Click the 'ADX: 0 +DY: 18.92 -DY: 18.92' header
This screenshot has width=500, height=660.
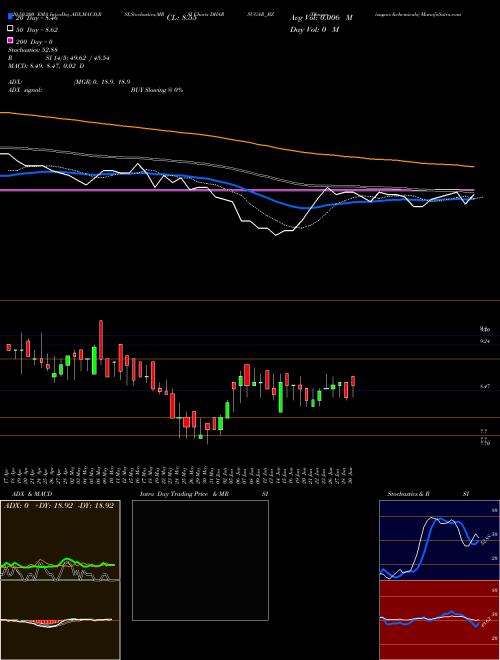click(59, 506)
